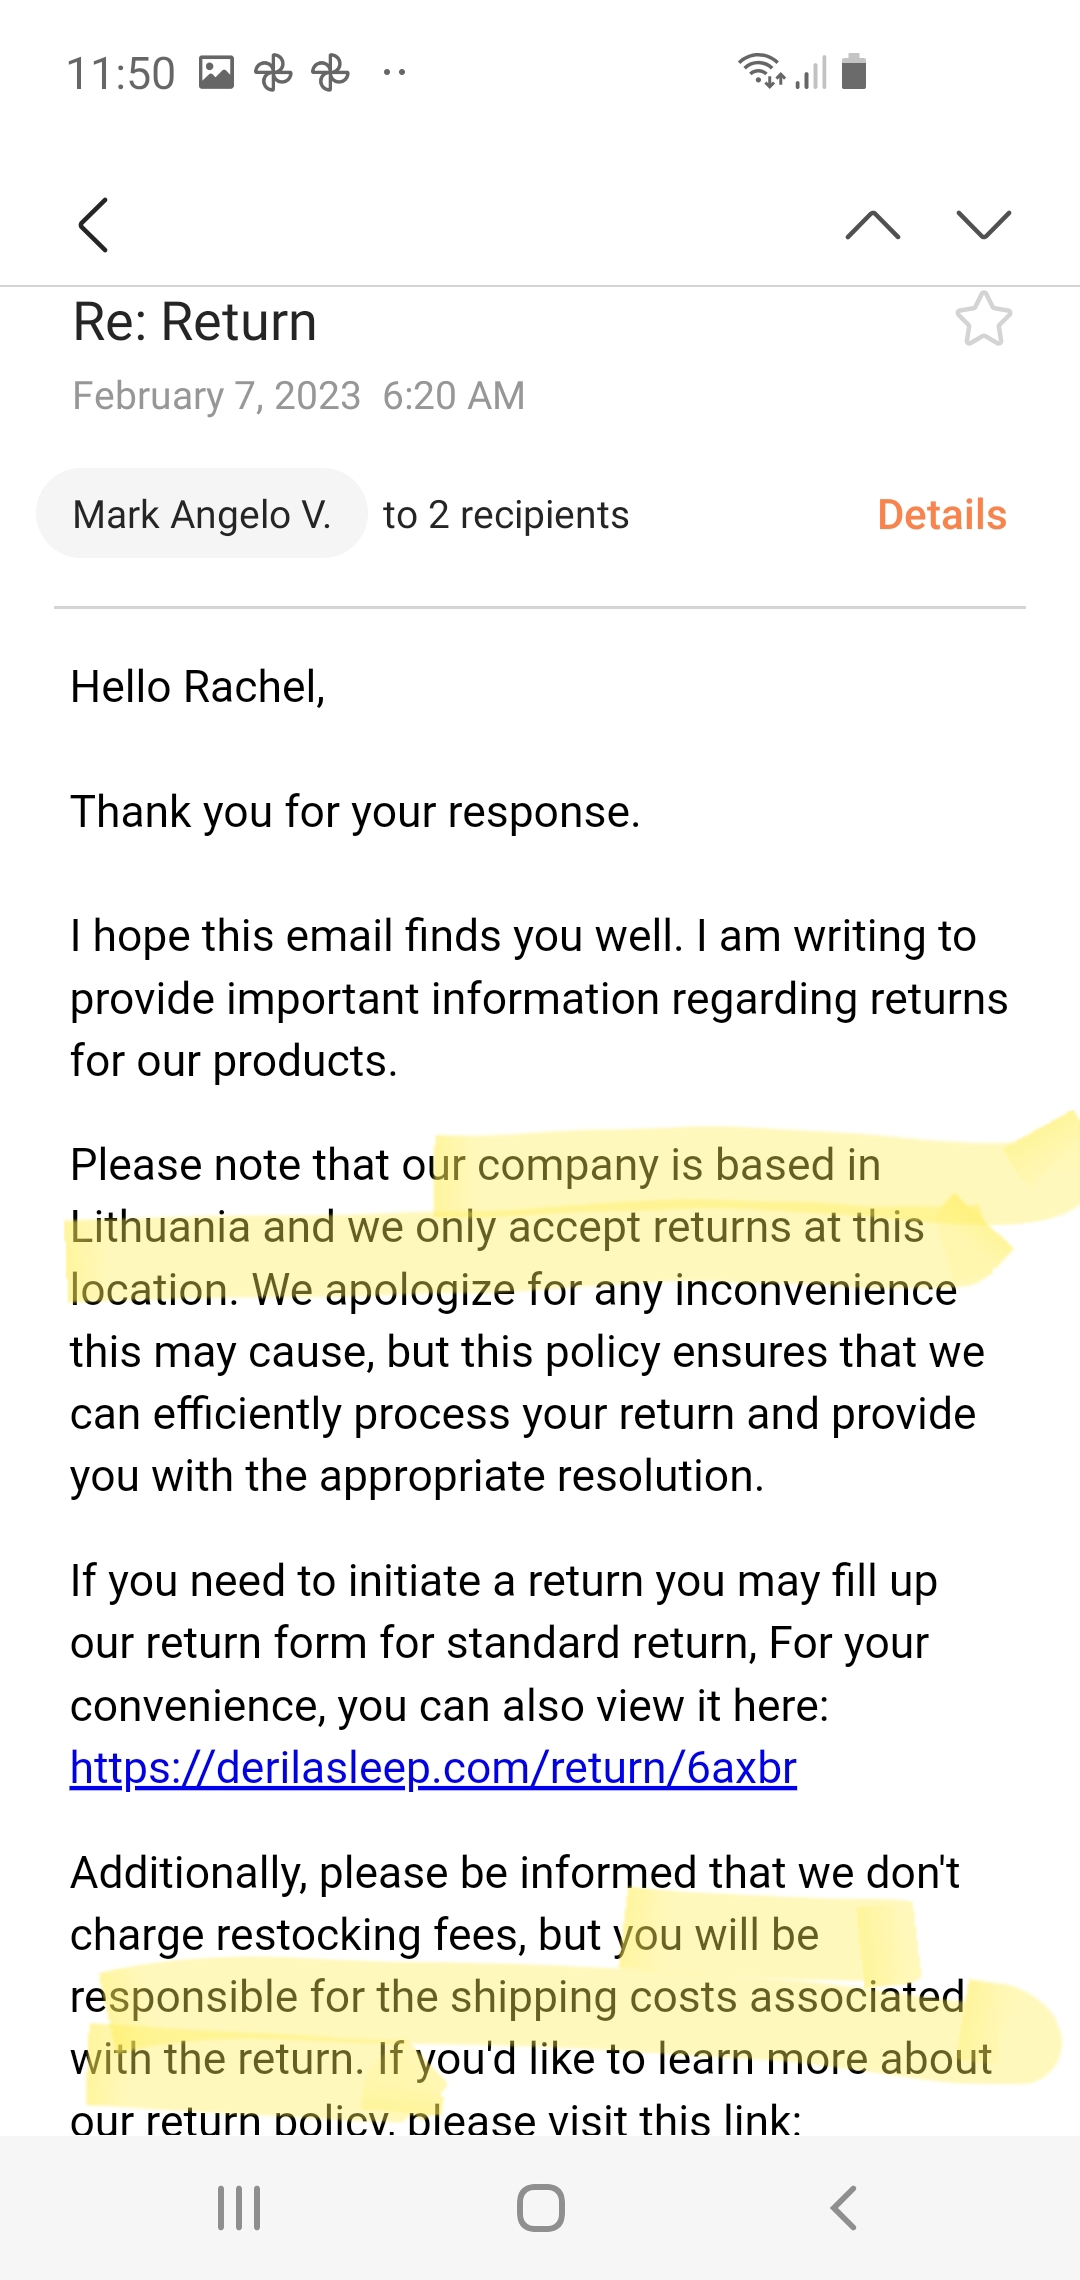Tap the February 7, 2023 date line
The width and height of the screenshot is (1080, 2280).
pos(299,396)
